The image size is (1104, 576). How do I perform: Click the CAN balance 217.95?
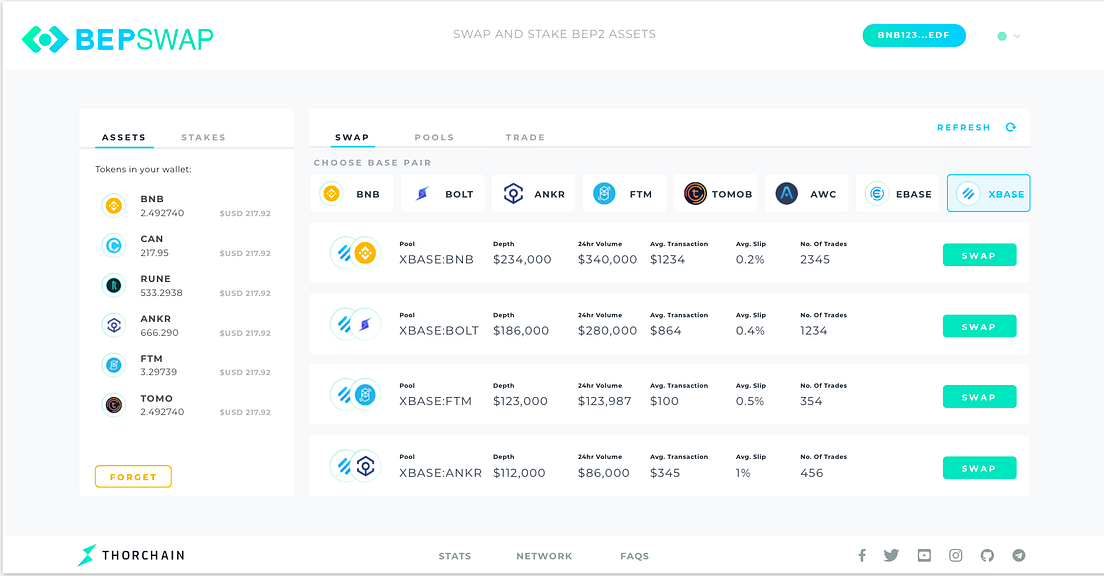tap(154, 253)
